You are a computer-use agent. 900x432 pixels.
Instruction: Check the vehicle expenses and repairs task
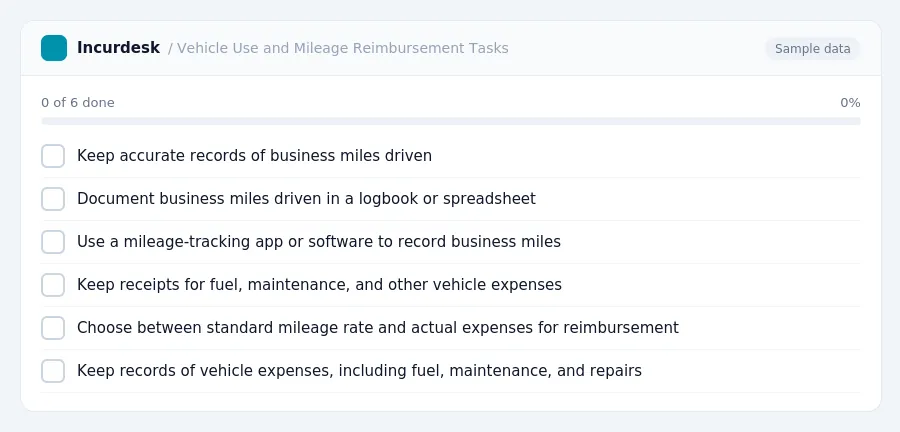pyautogui.click(x=53, y=371)
